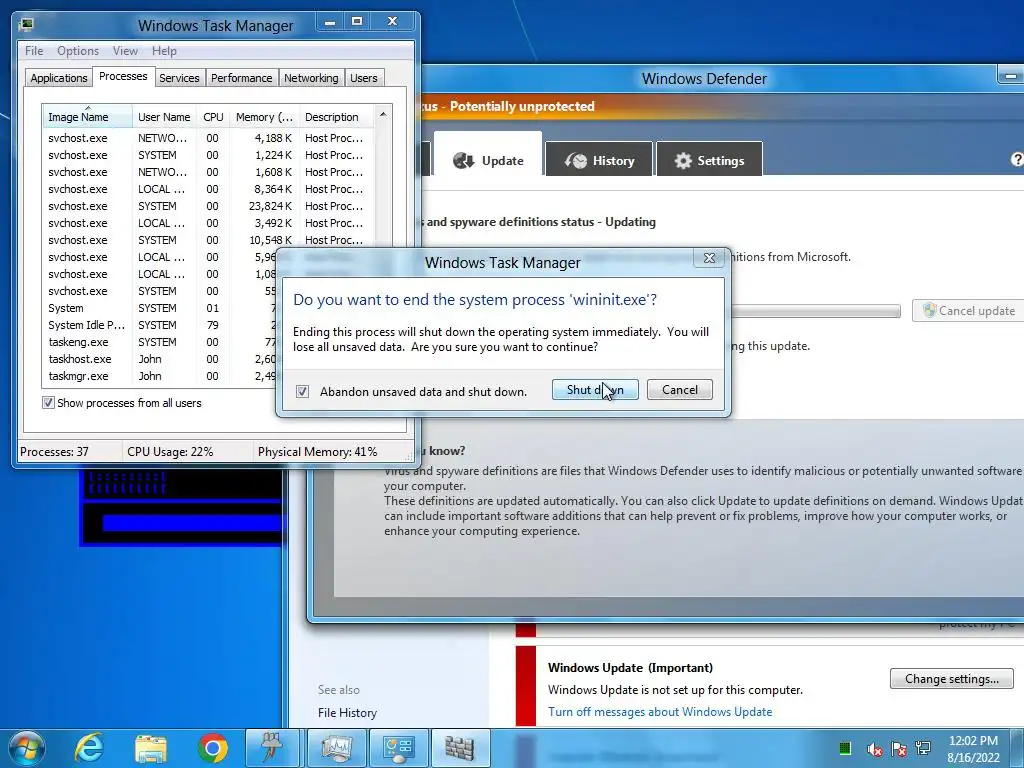Switch to Task Manager taskbar icon
Viewport: 1024px width, 768px height.
click(x=336, y=748)
